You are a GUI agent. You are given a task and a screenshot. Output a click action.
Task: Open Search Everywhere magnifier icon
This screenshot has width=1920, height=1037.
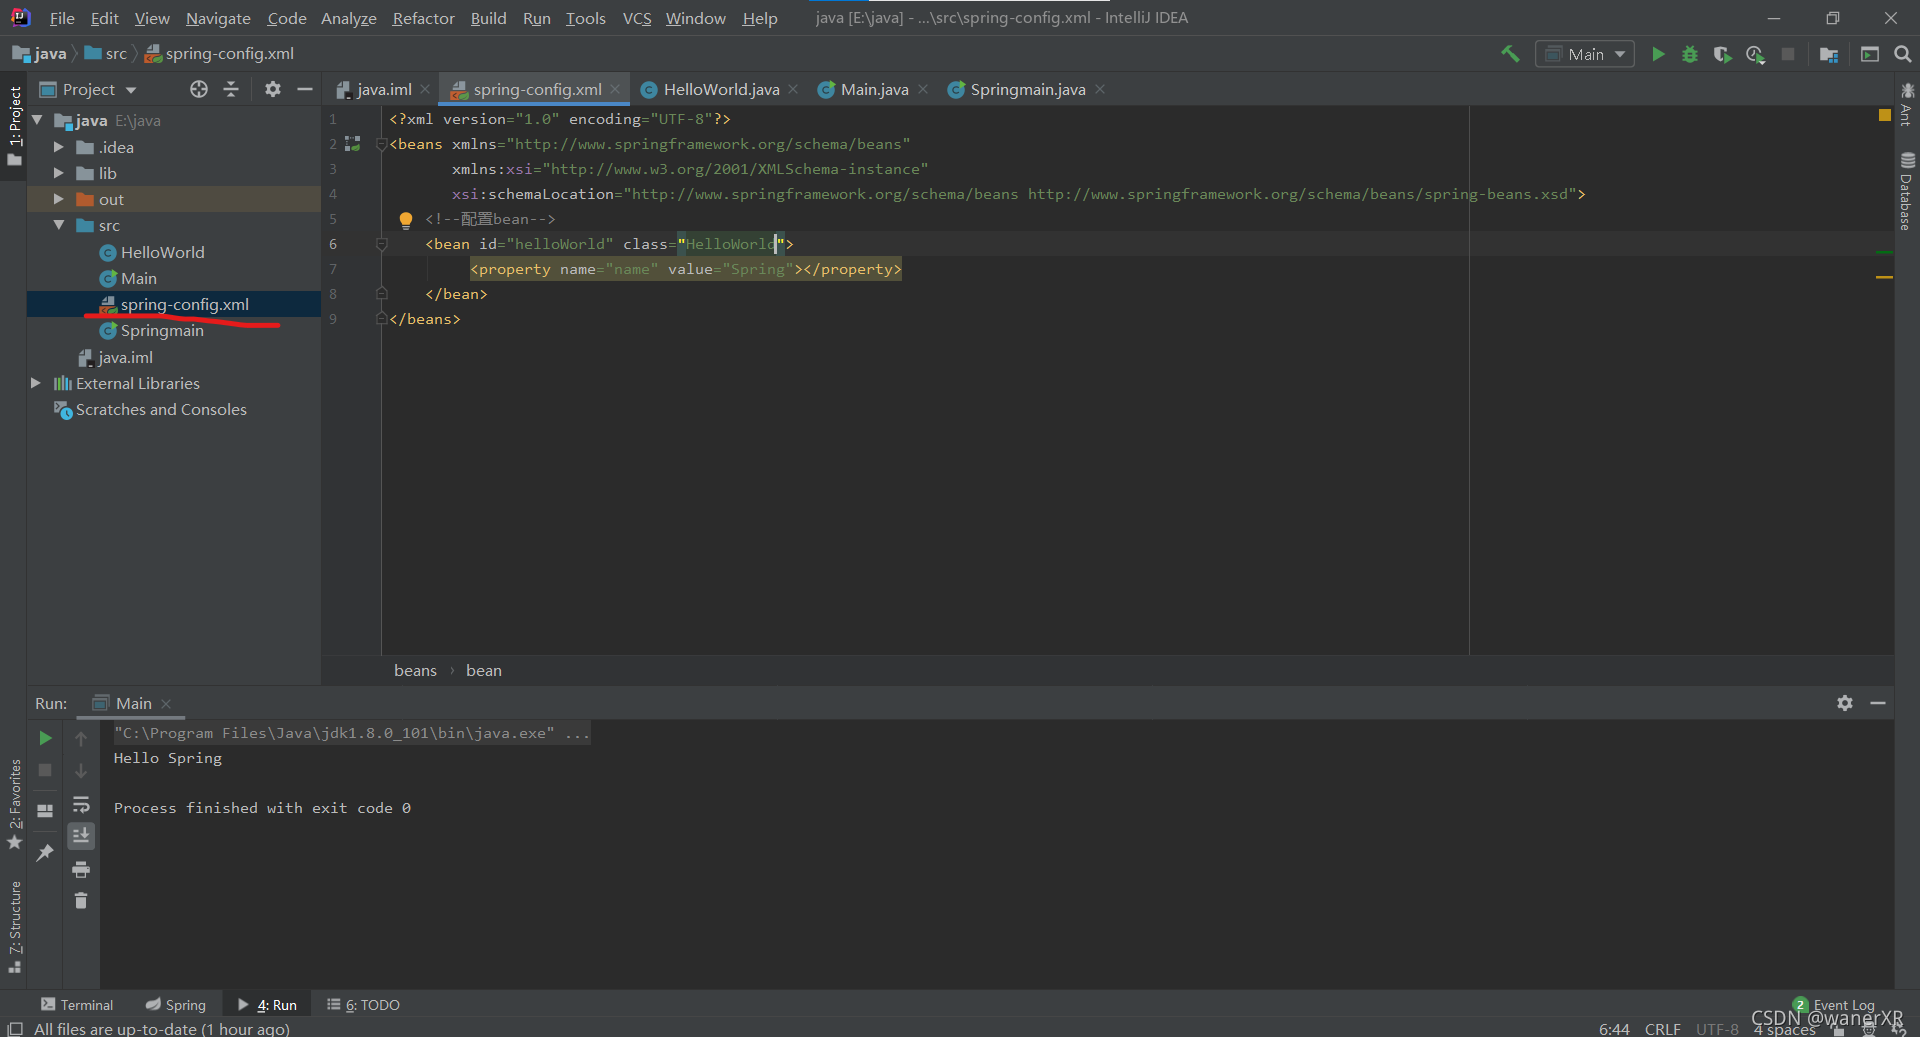pos(1902,54)
